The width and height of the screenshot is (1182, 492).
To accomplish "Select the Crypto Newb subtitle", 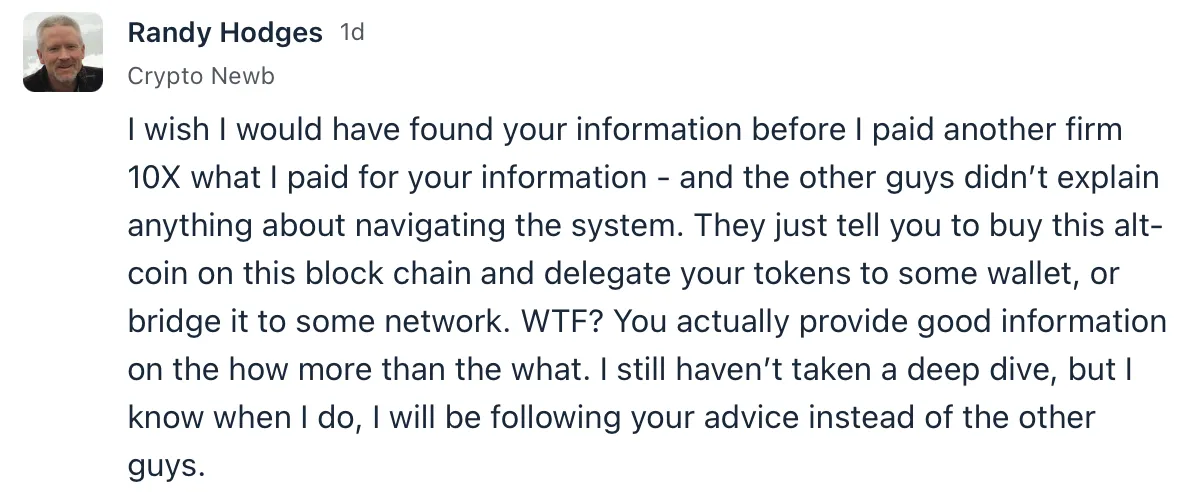I will click(x=201, y=76).
